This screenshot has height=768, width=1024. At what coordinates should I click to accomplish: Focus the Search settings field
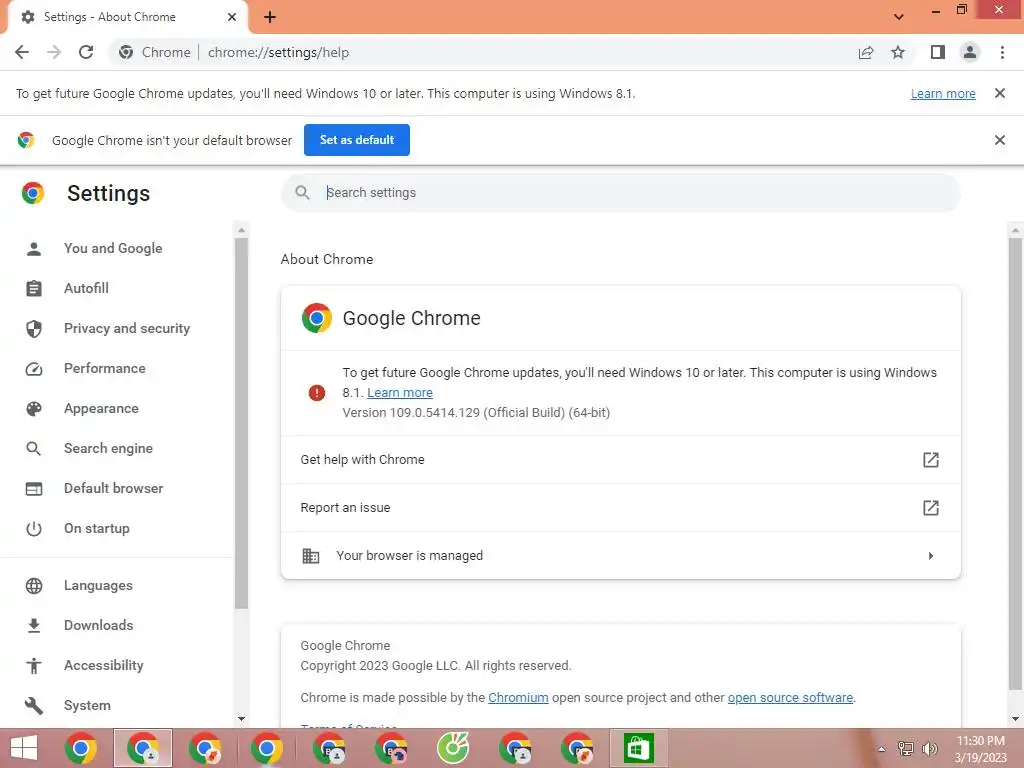click(620, 193)
